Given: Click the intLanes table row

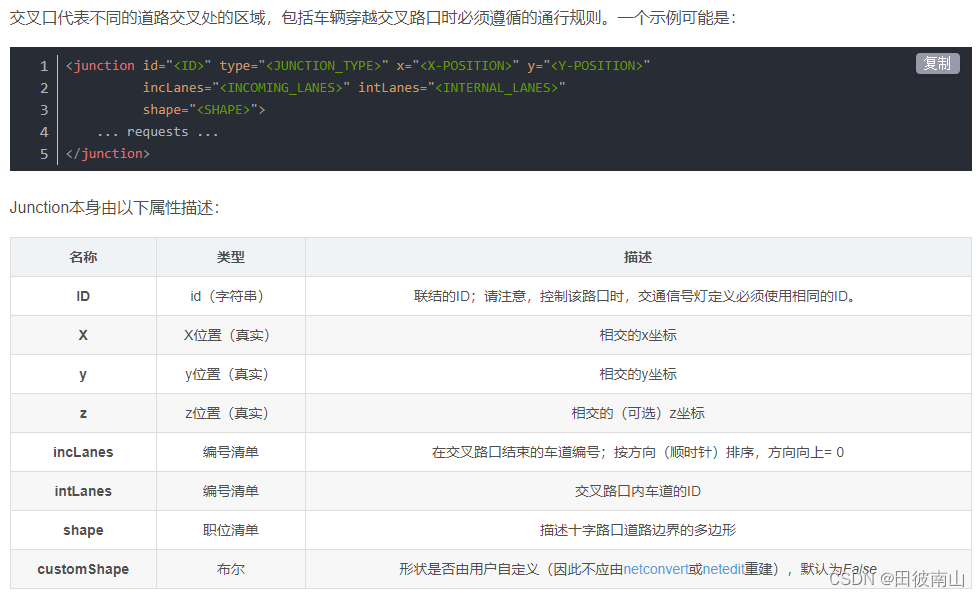Looking at the screenshot, I should 82,491.
